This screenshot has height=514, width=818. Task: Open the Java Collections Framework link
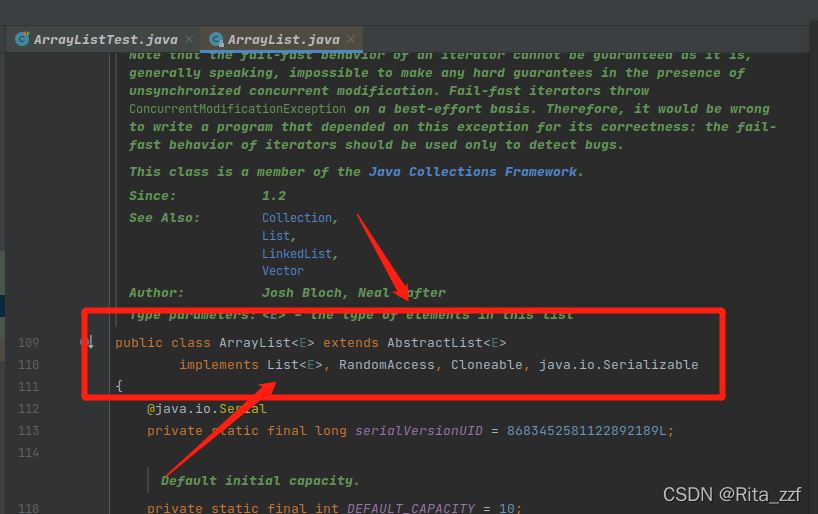472,172
